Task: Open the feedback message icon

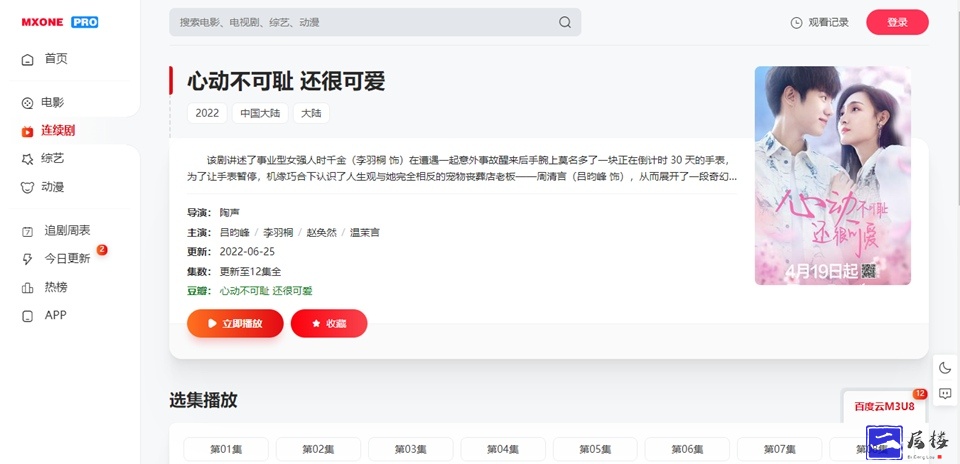Action: [x=945, y=394]
